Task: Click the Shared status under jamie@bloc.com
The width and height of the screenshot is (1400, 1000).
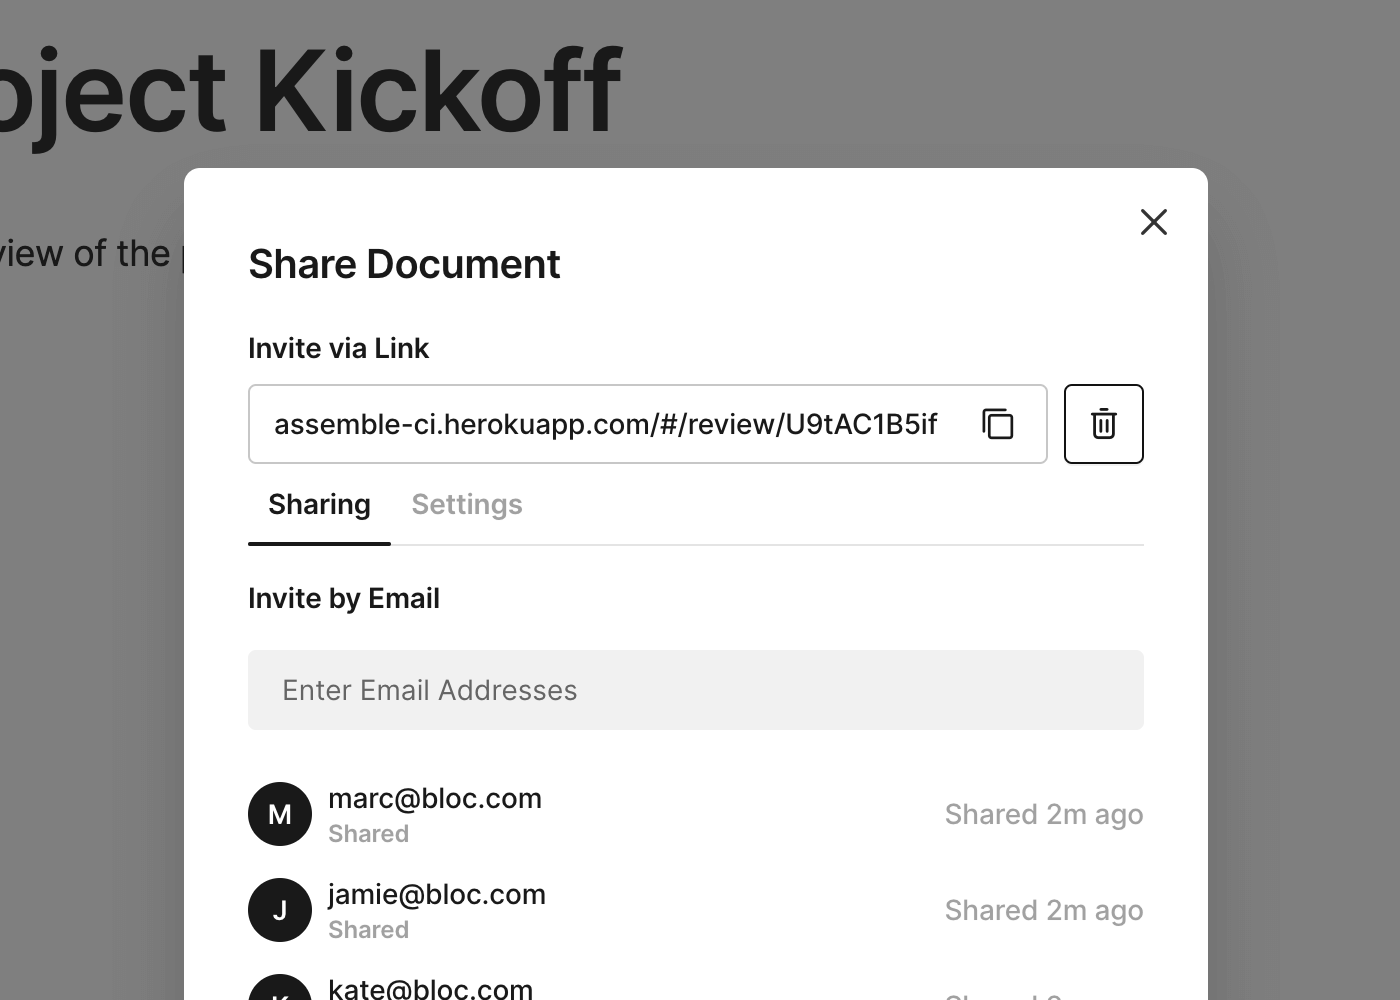Action: click(x=368, y=930)
